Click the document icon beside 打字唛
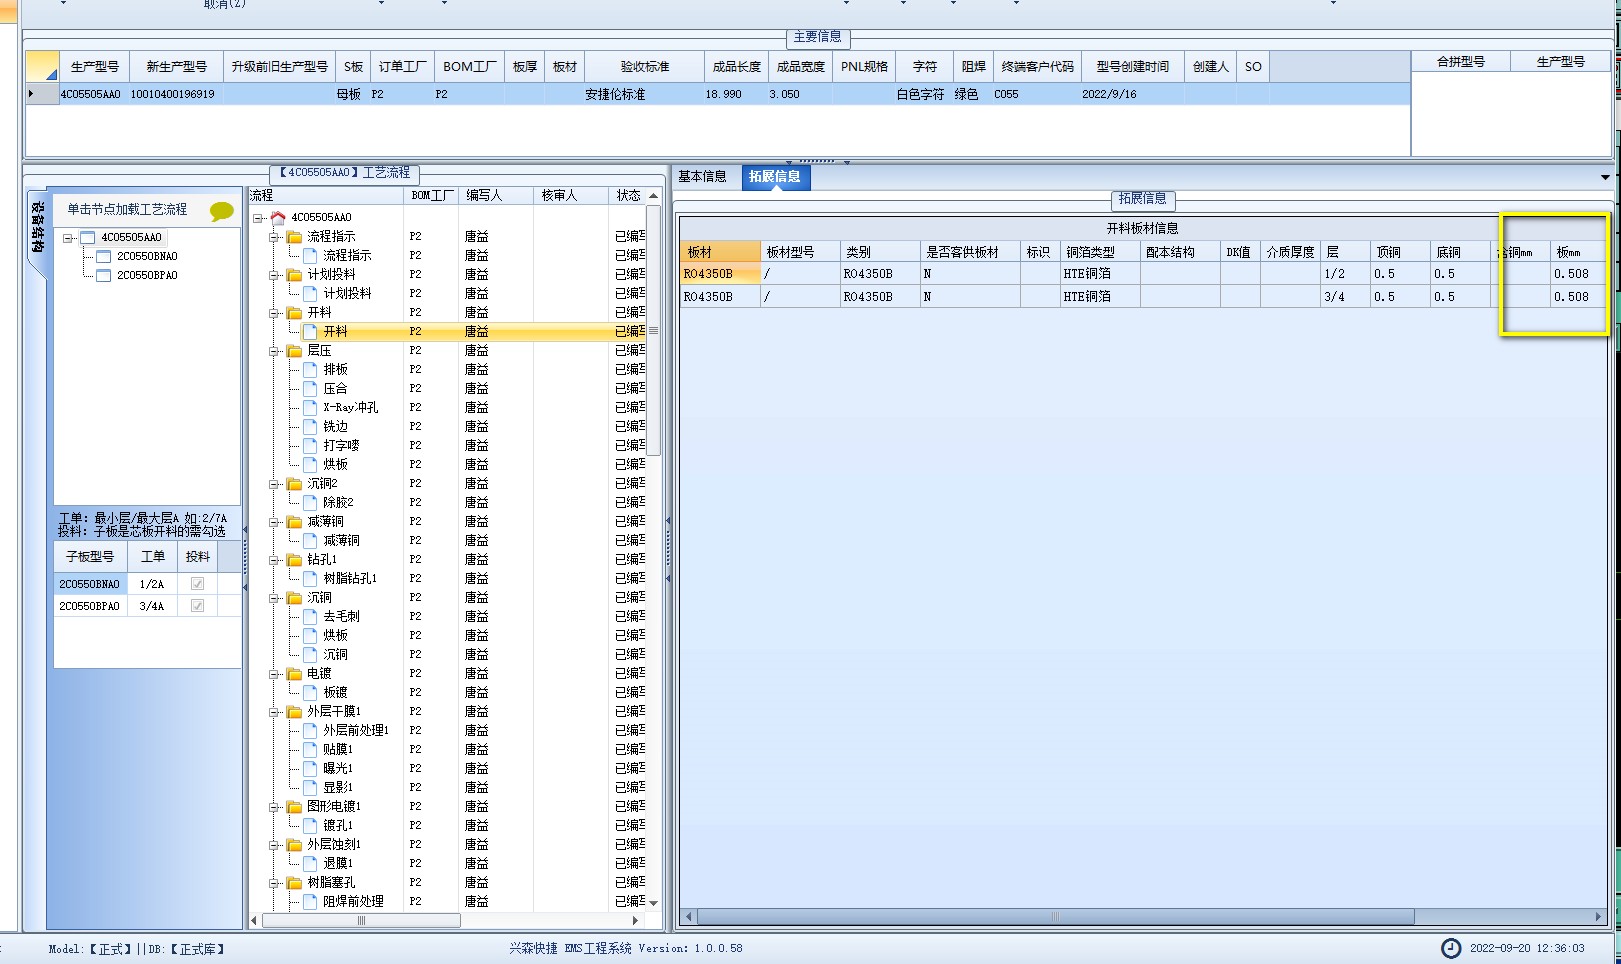Viewport: 1621px width, 964px height. pos(310,445)
